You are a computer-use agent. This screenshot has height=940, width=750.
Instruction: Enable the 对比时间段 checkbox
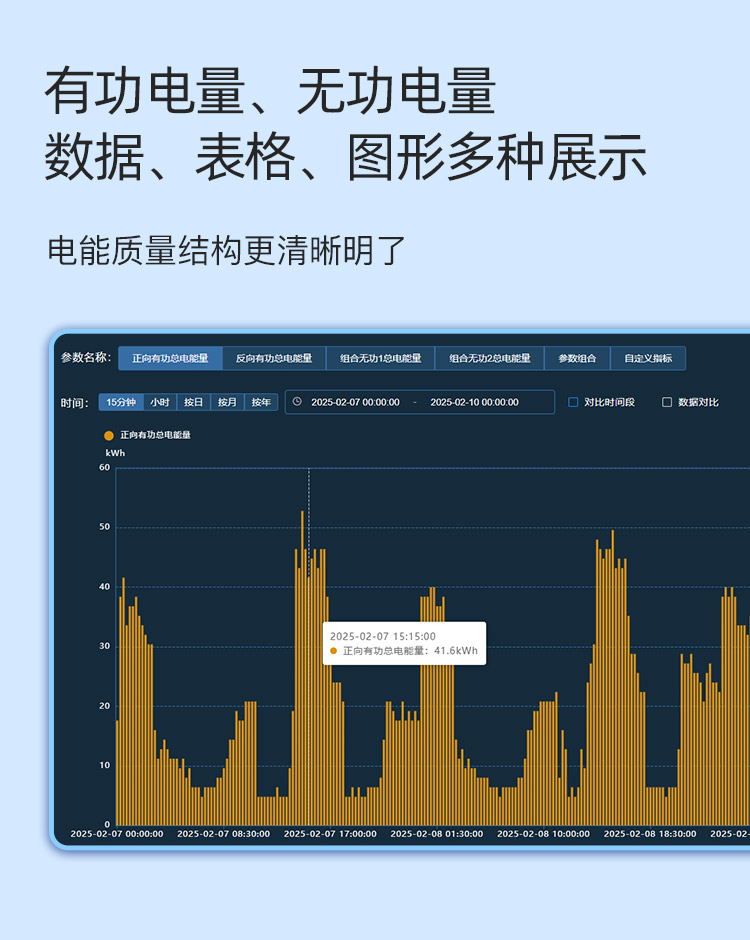(x=574, y=402)
